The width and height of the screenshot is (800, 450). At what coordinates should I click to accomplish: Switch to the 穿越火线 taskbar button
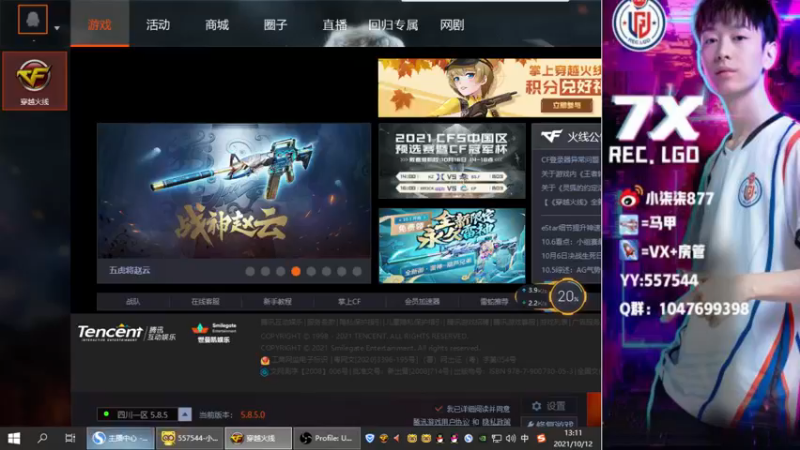coord(258,438)
